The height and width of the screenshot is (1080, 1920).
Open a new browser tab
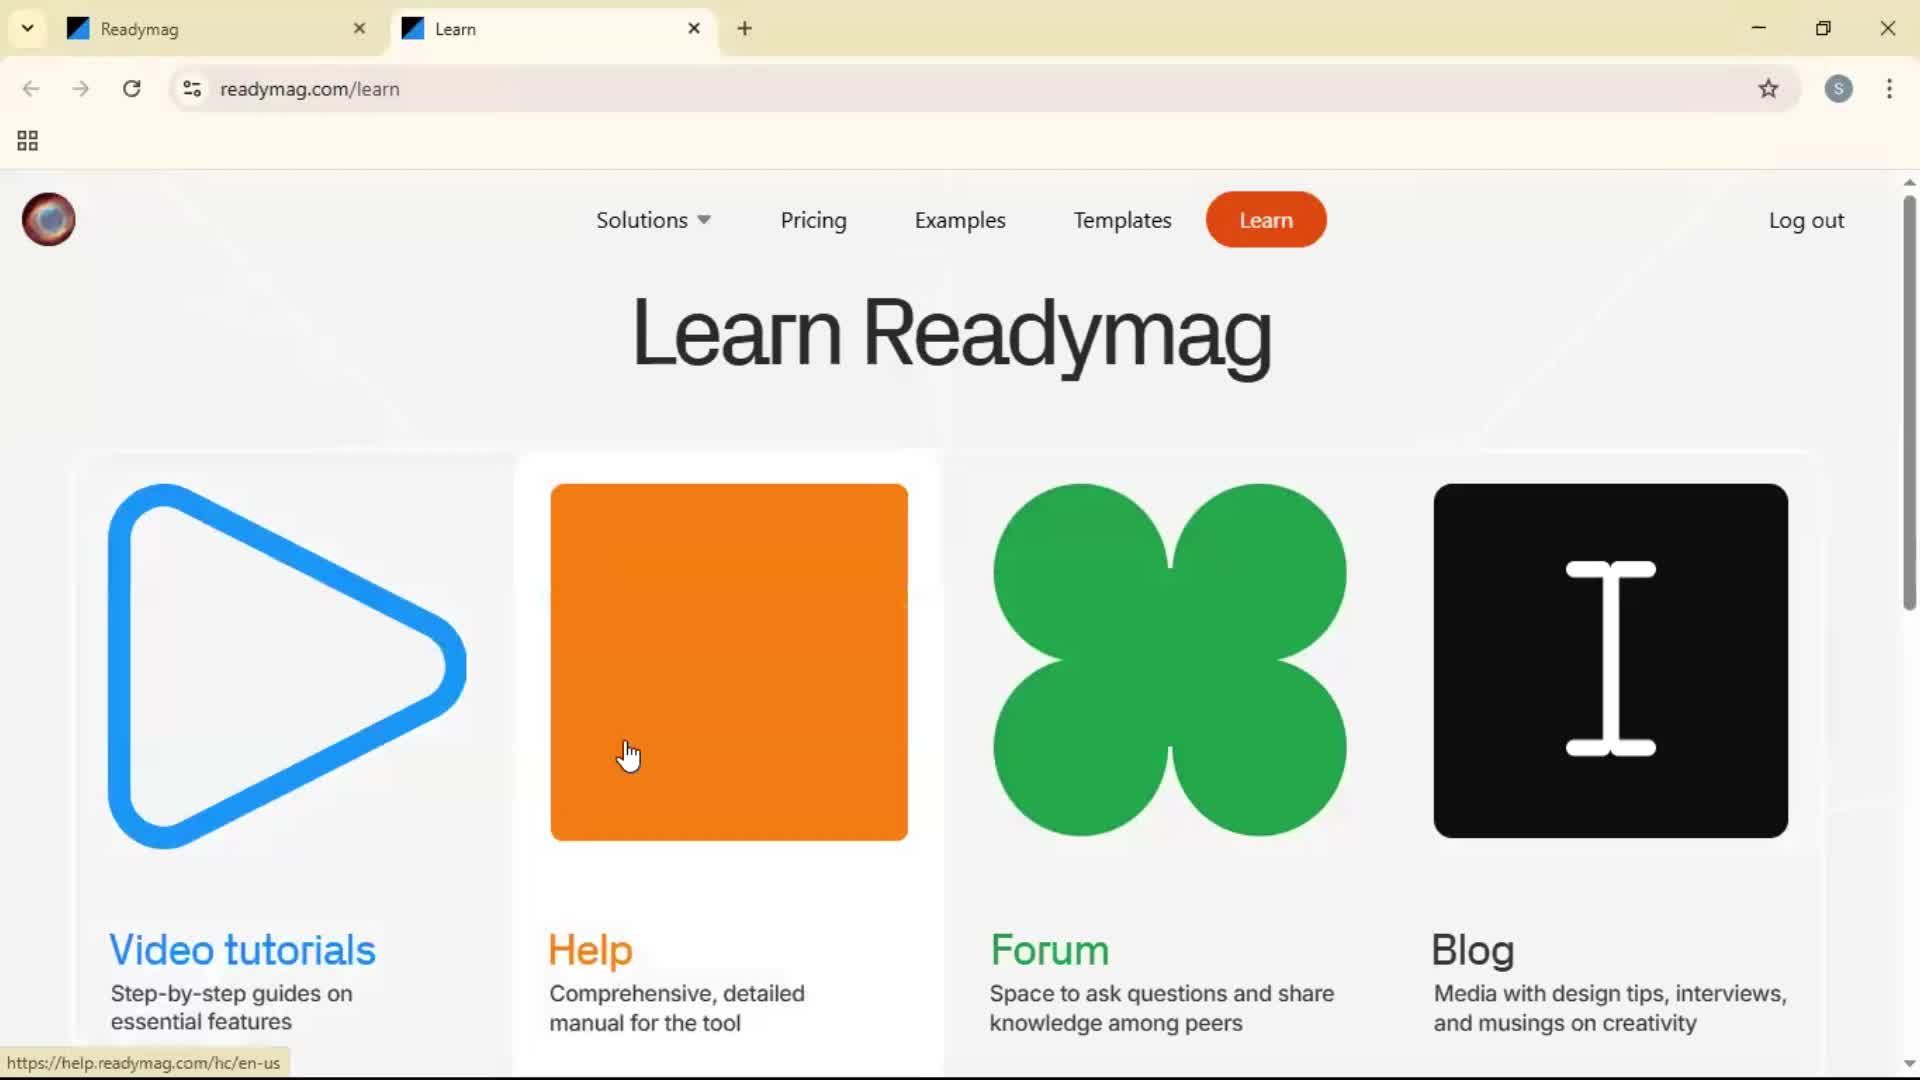tap(744, 28)
